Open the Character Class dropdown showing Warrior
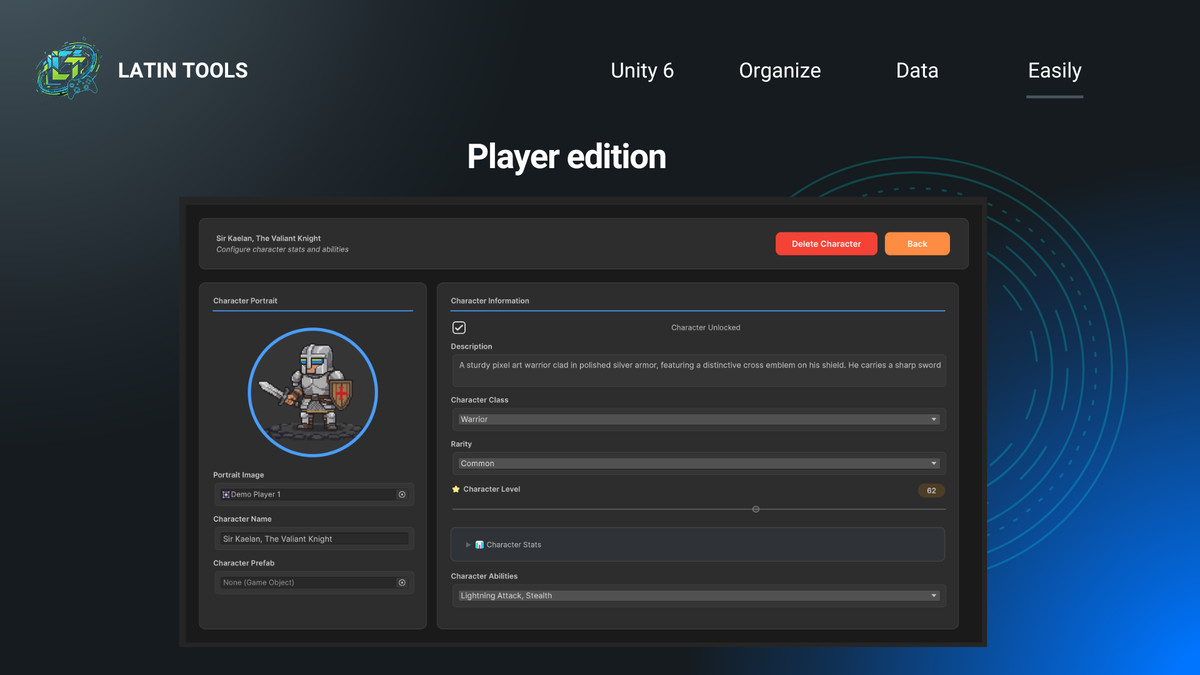The width and height of the screenshot is (1200, 675). pyautogui.click(x=697, y=419)
